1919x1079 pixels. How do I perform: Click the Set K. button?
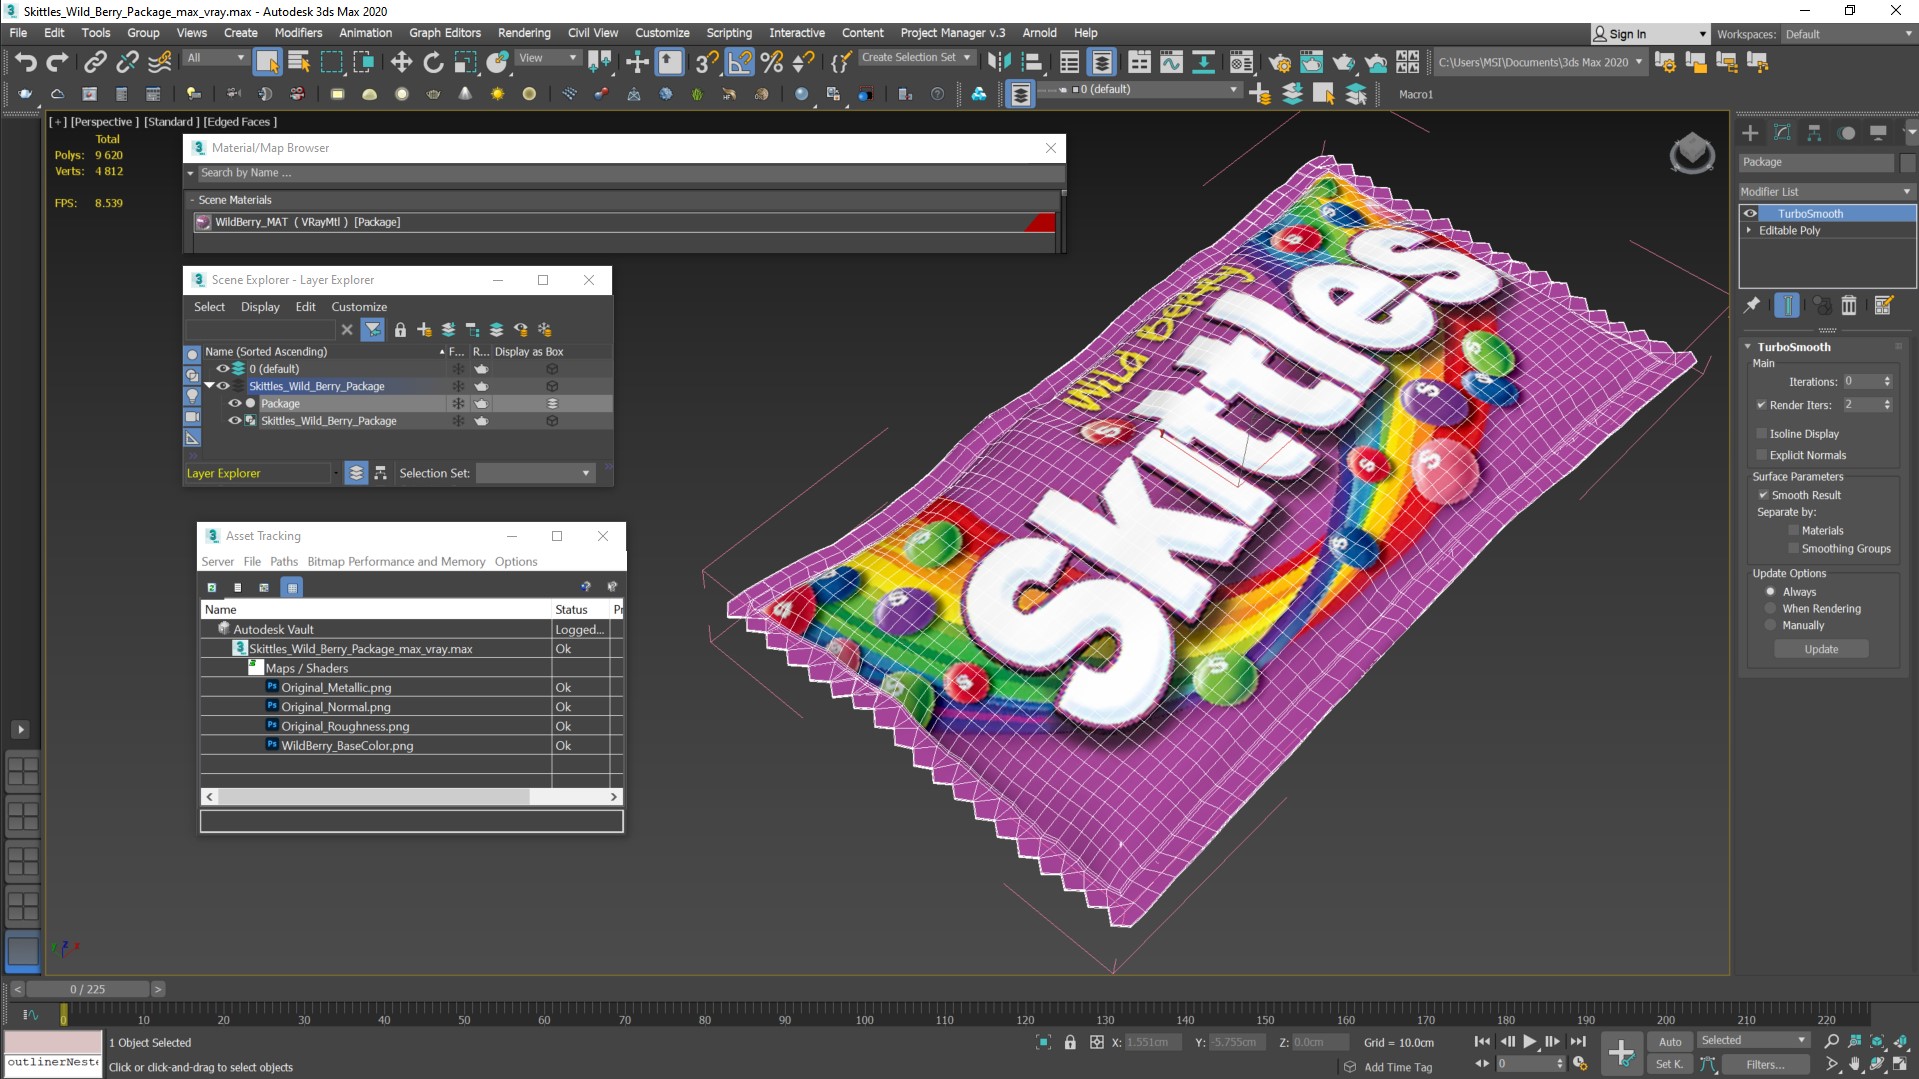pyautogui.click(x=1670, y=1064)
